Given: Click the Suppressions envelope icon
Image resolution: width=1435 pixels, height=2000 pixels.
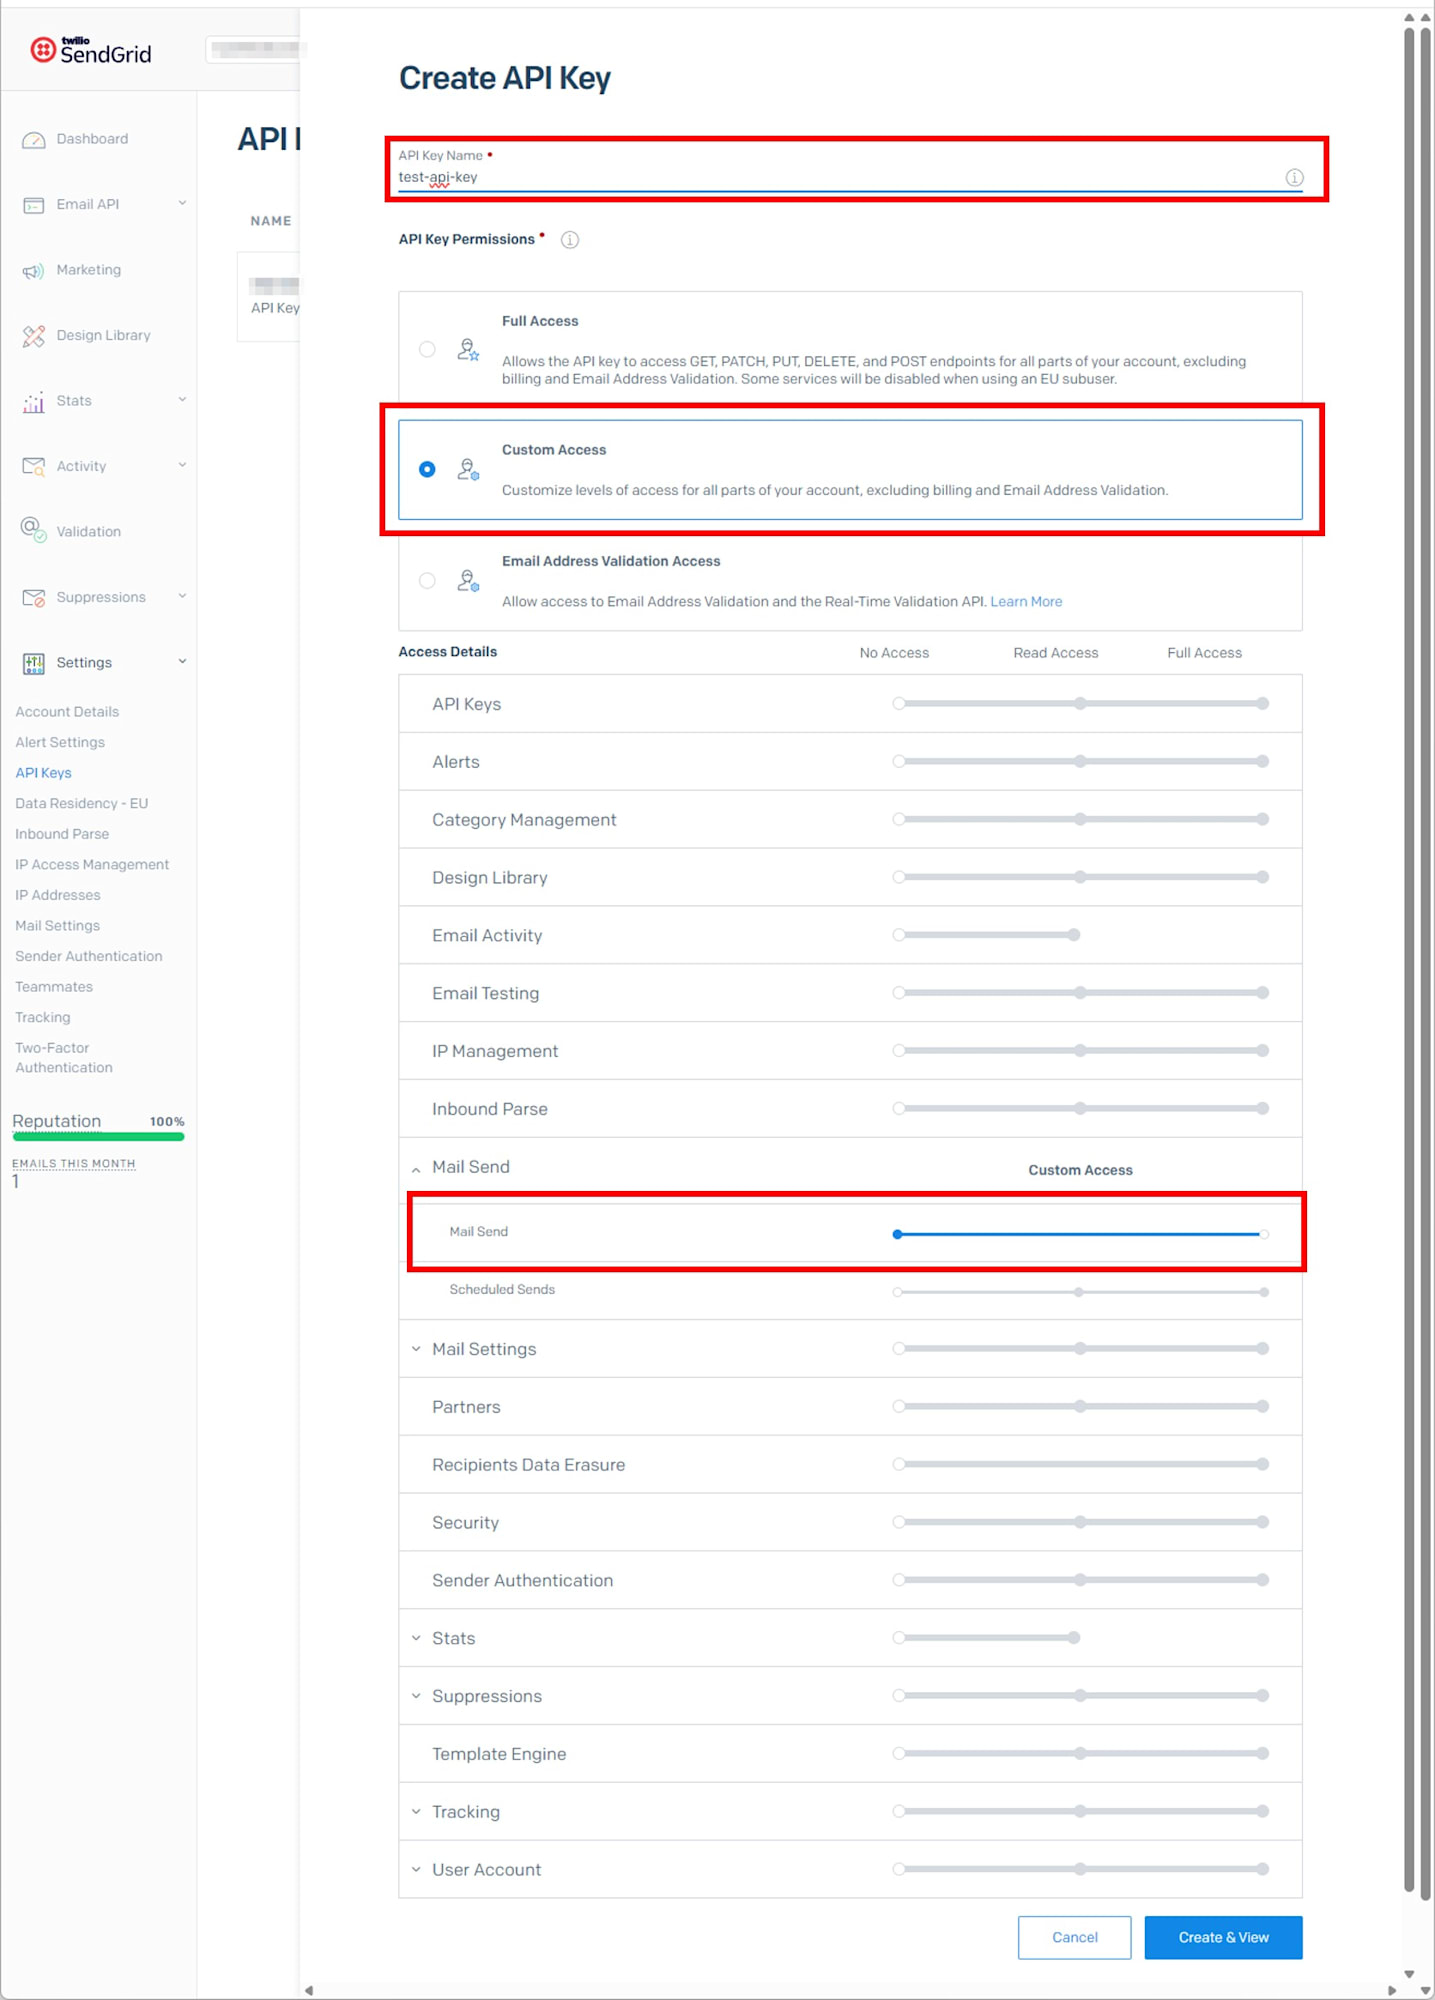Looking at the screenshot, I should pyautogui.click(x=33, y=598).
